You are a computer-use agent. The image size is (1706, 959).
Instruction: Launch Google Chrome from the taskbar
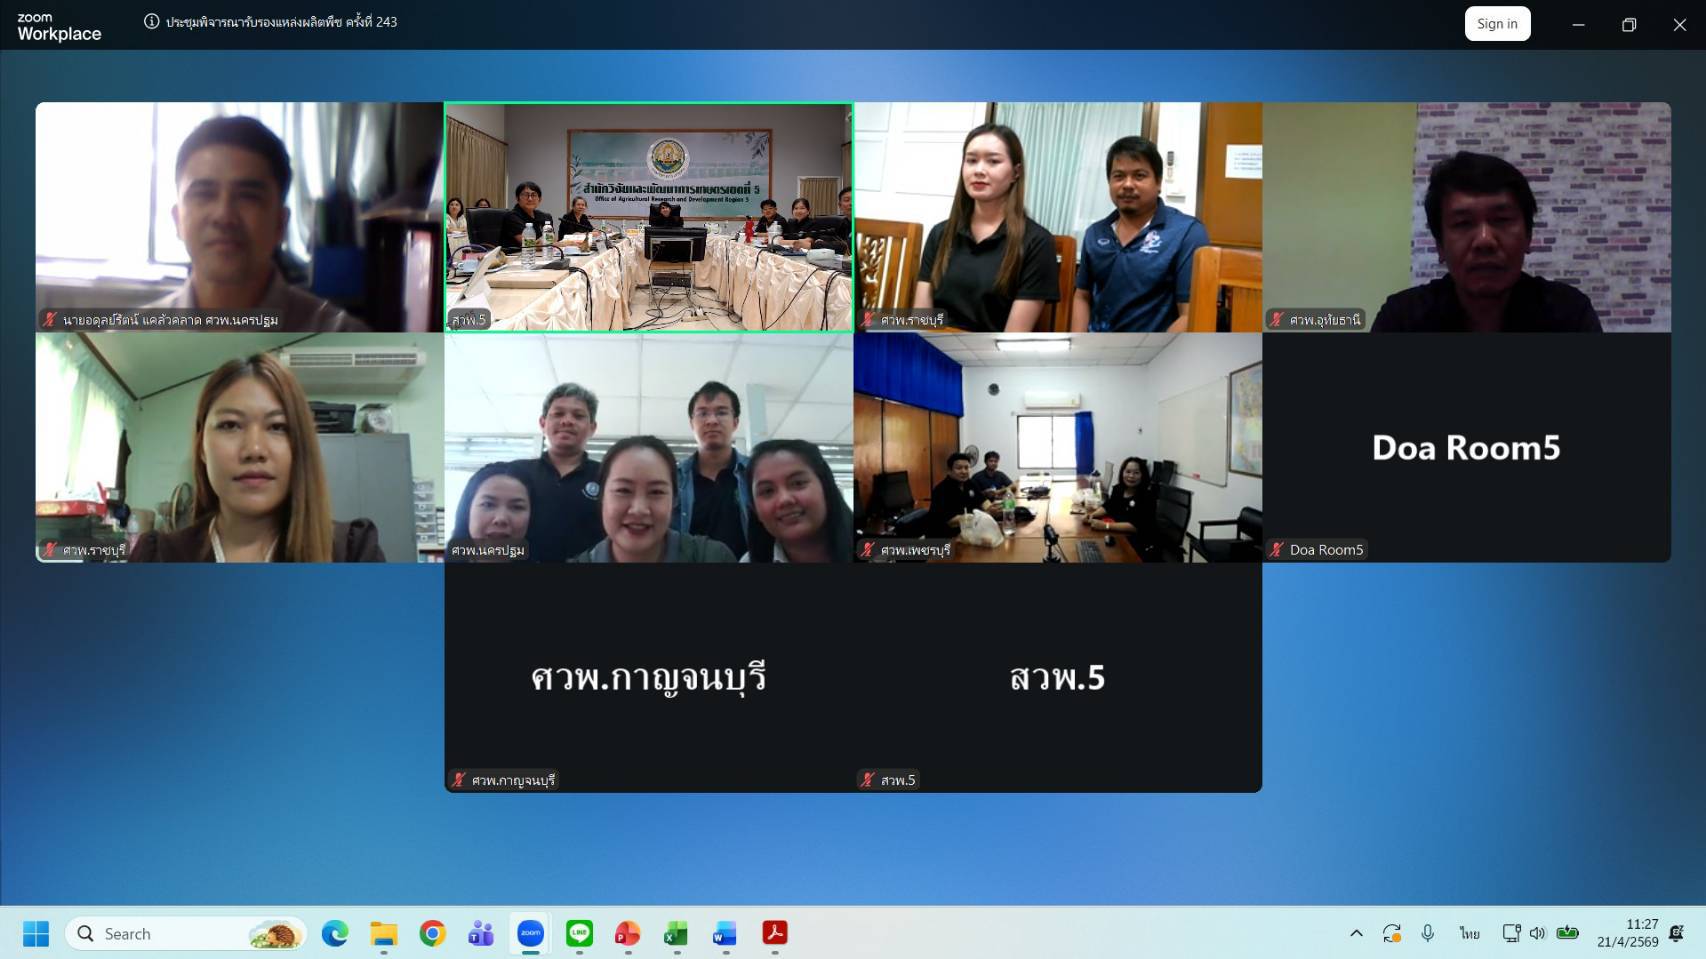pos(432,933)
